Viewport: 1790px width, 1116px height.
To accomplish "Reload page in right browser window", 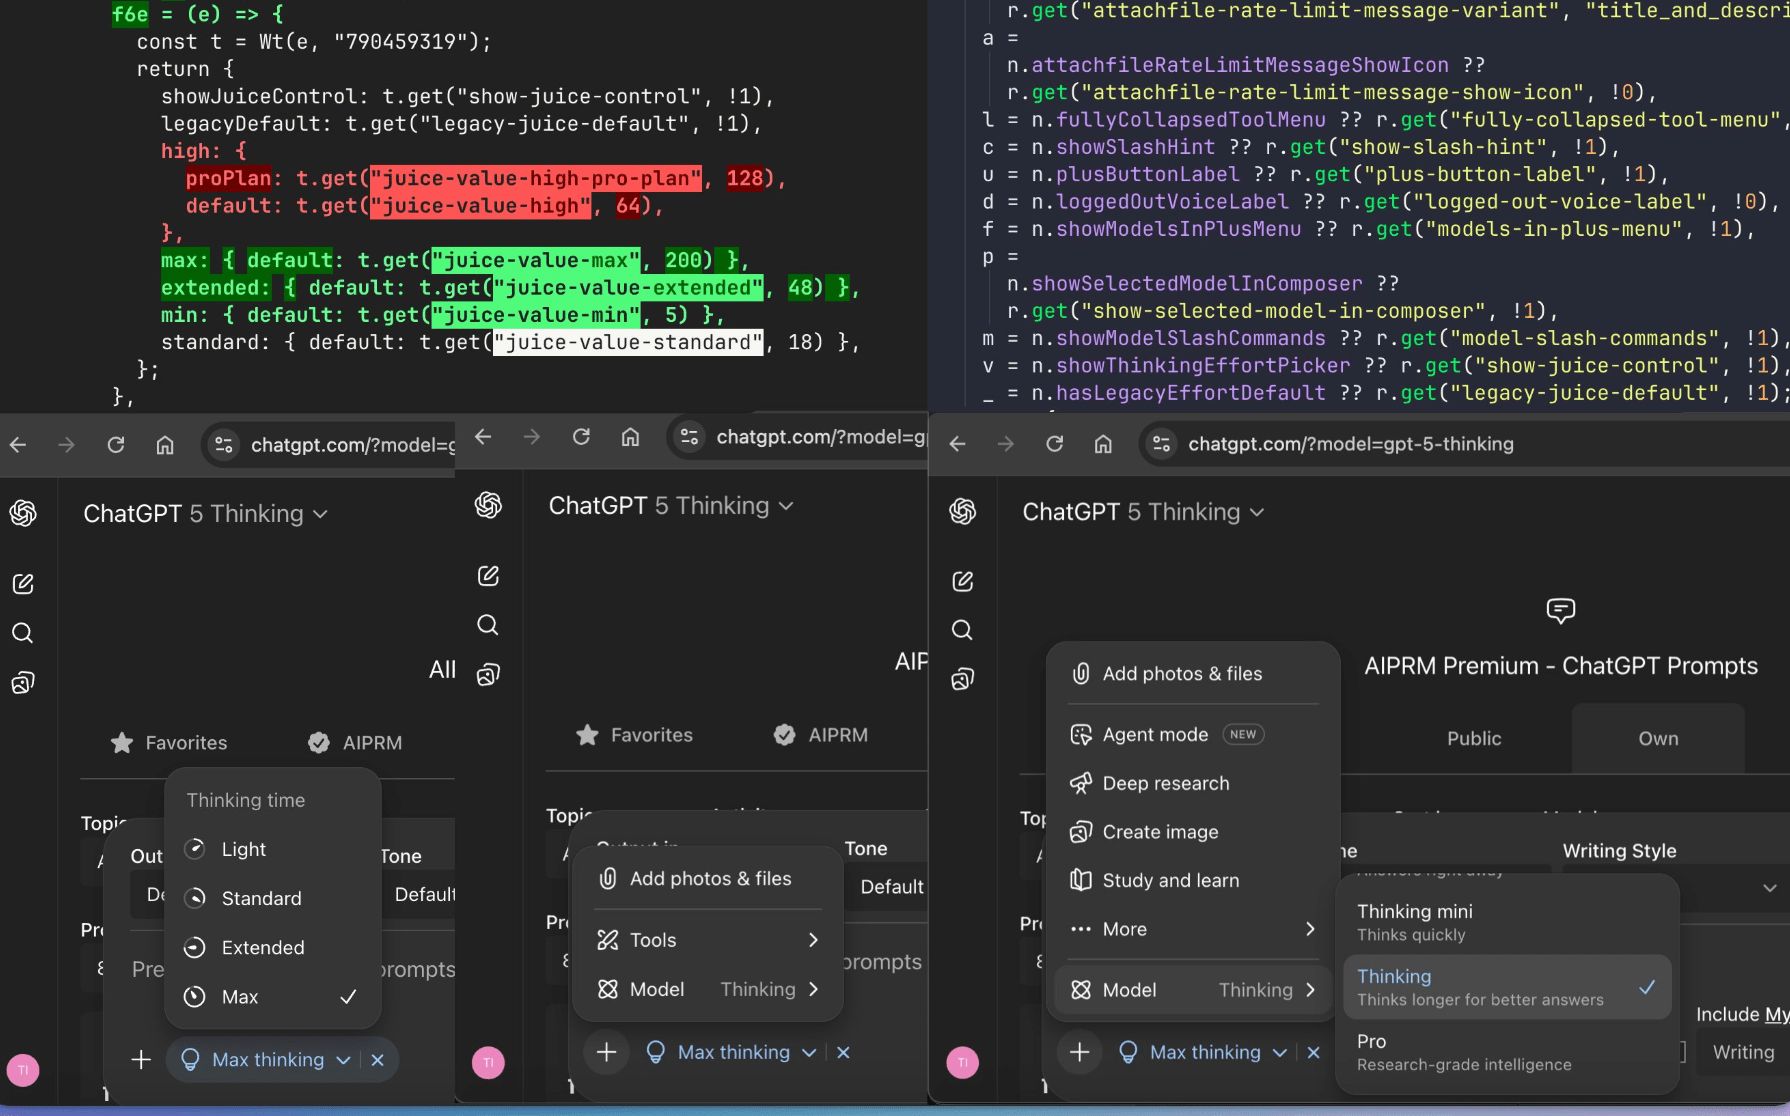I will click(x=1055, y=444).
